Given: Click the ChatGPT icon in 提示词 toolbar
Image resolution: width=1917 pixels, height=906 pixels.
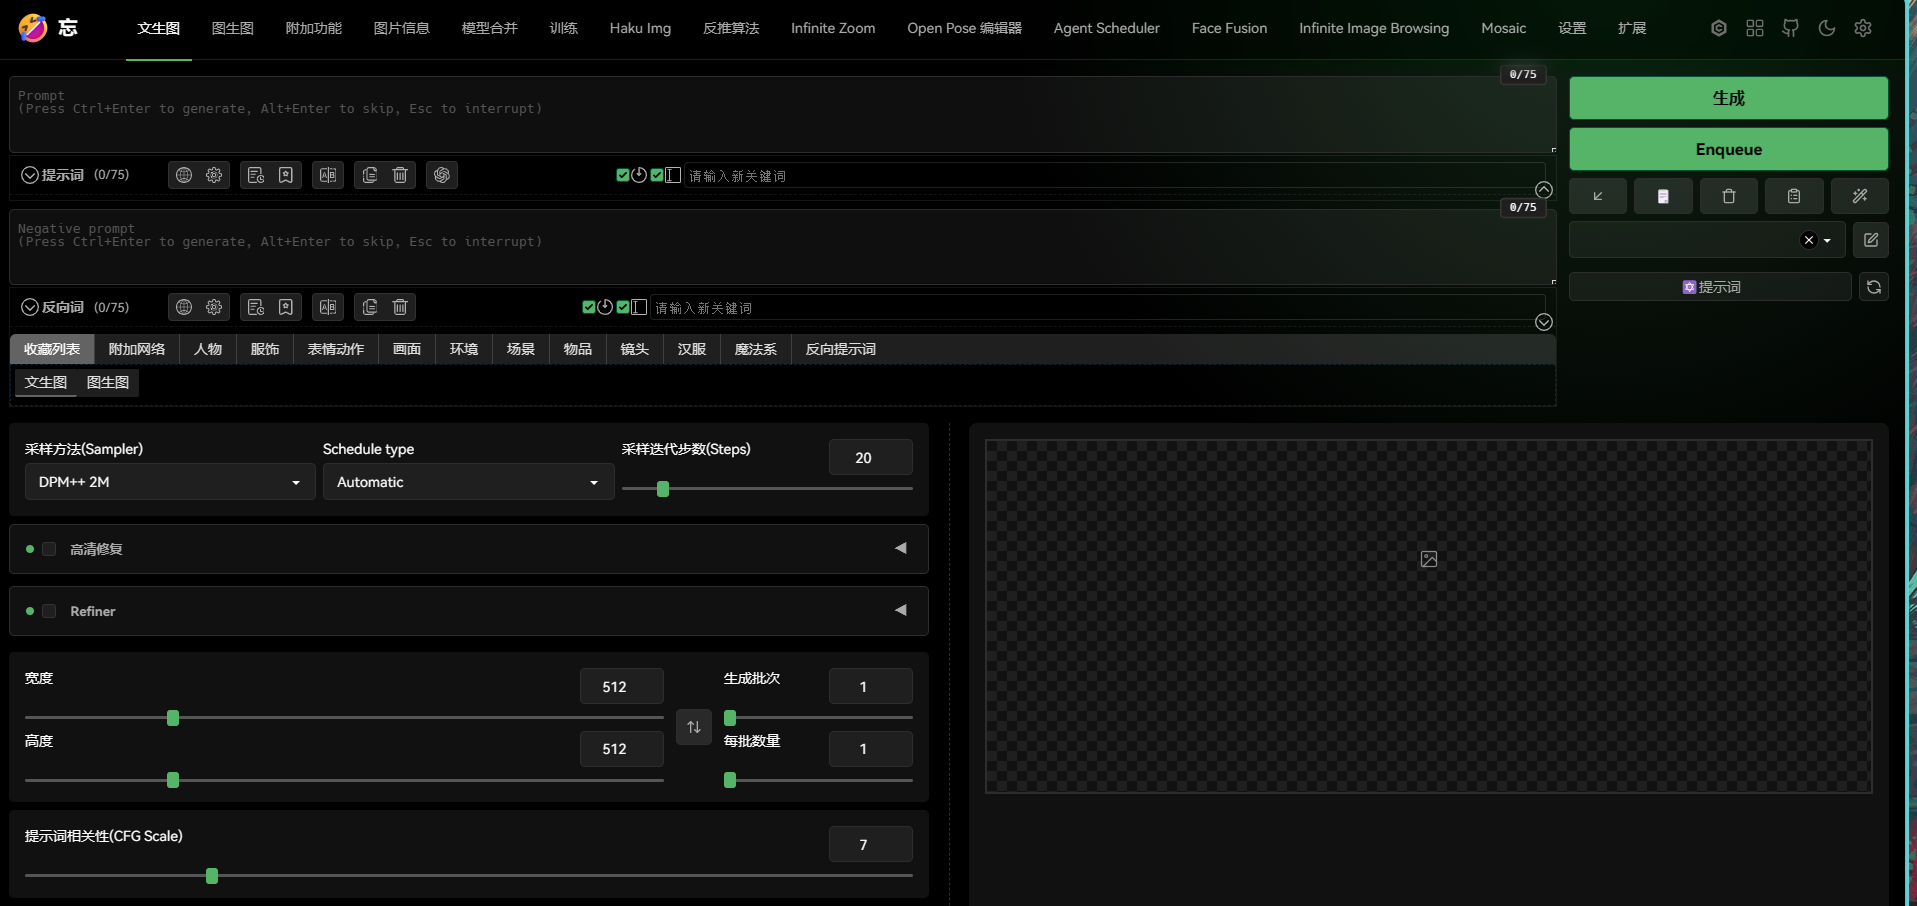Looking at the screenshot, I should (x=442, y=175).
